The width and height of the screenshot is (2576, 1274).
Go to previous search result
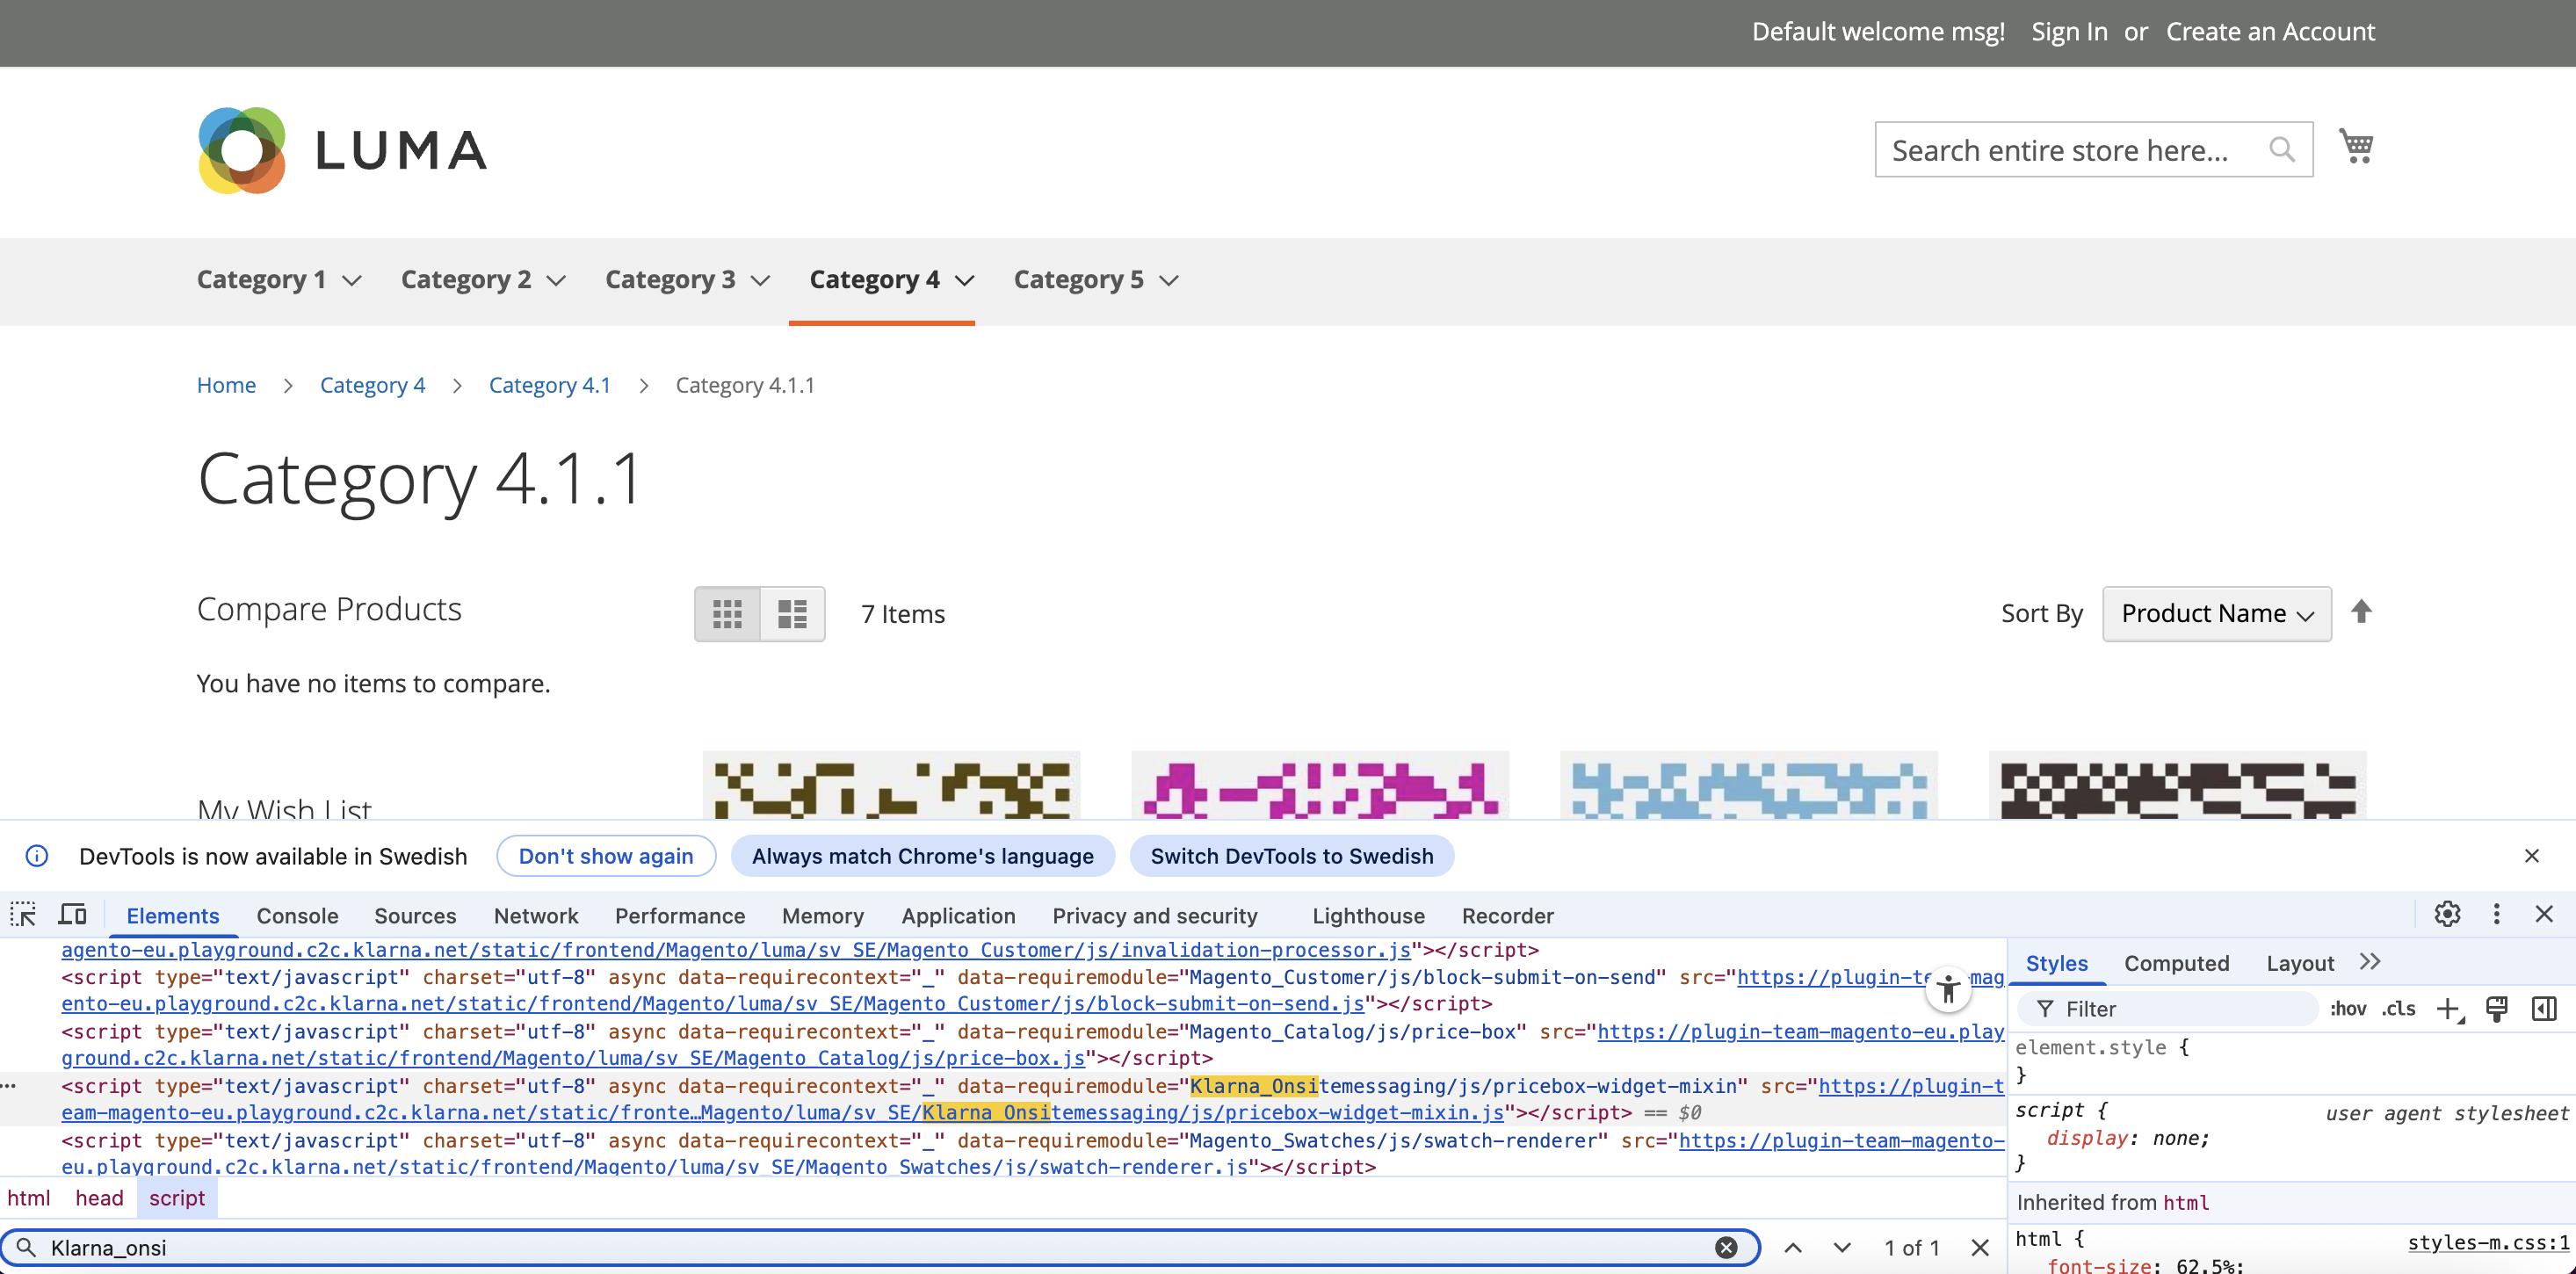pyautogui.click(x=1793, y=1247)
